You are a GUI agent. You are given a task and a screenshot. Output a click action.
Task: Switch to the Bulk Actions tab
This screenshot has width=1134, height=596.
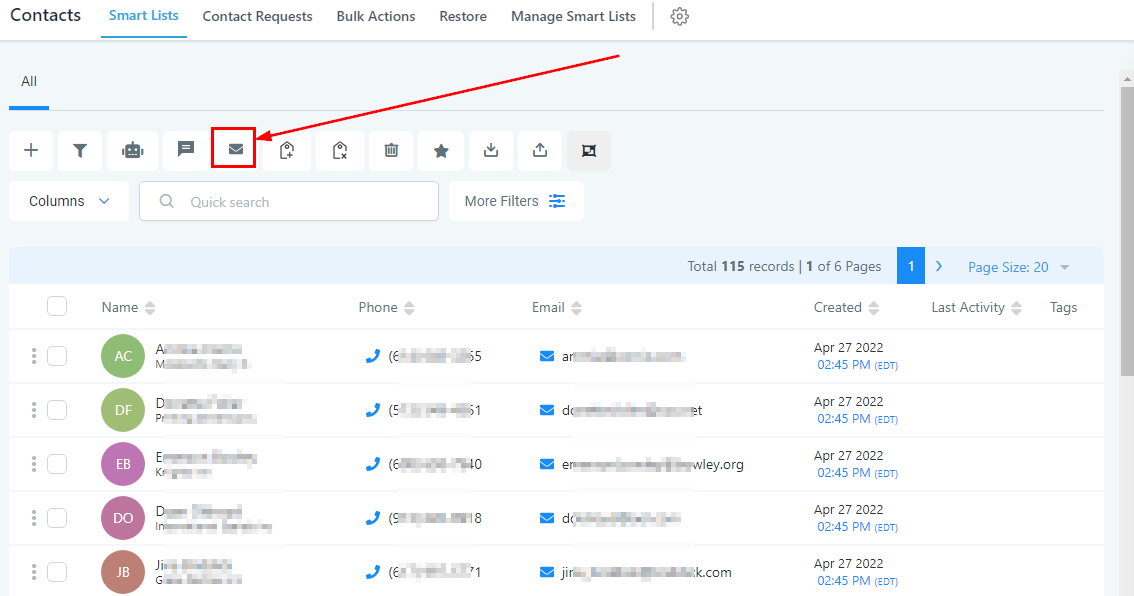click(376, 17)
